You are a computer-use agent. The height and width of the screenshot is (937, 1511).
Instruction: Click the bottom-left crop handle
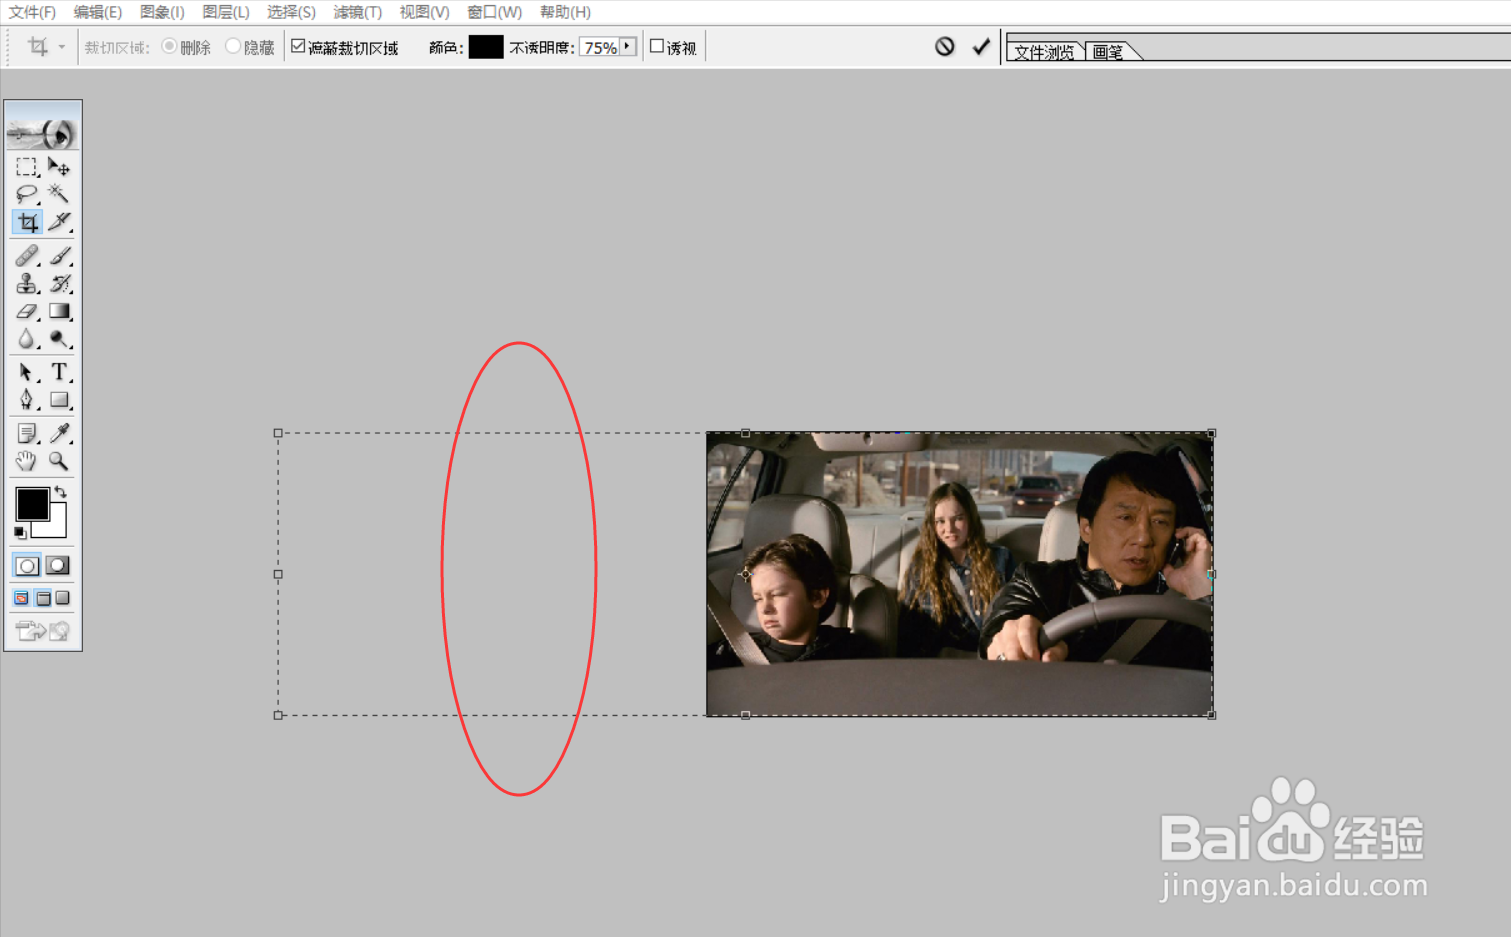point(278,715)
